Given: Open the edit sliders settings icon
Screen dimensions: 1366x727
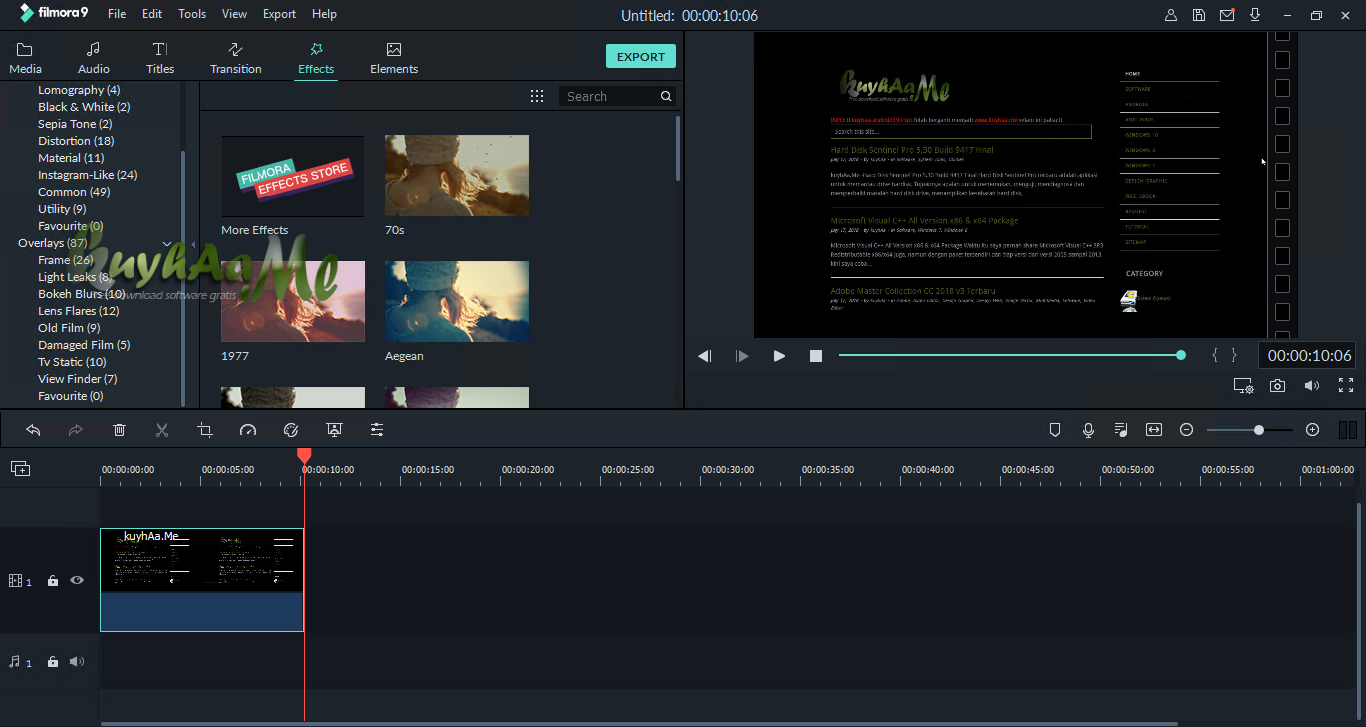Looking at the screenshot, I should click(377, 430).
